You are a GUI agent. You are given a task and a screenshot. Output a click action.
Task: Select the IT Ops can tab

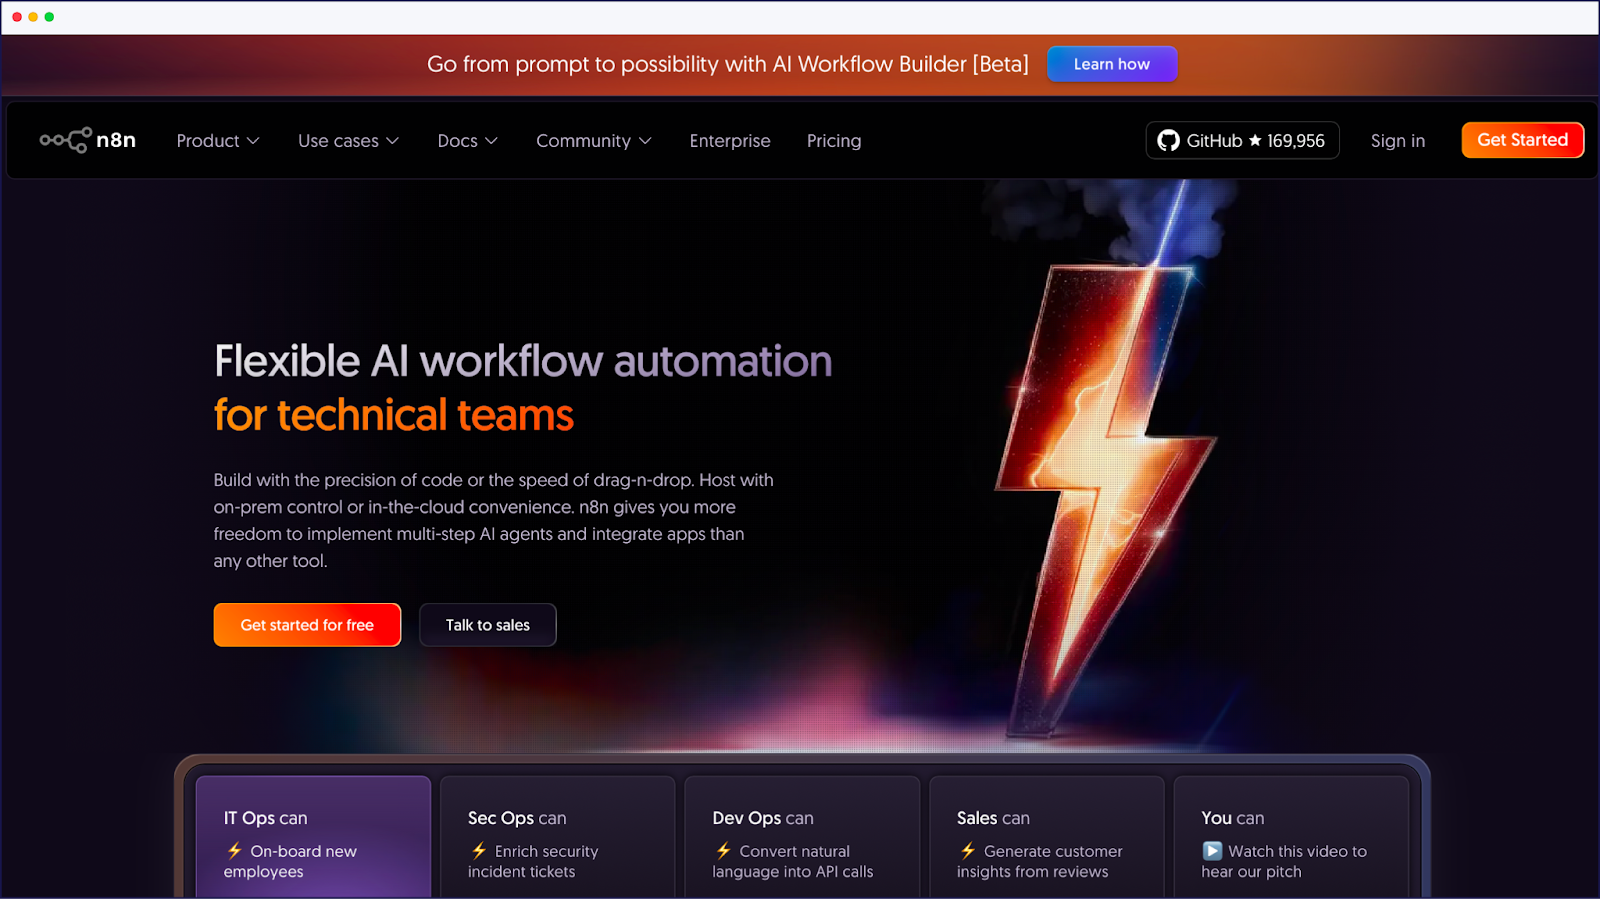313,837
